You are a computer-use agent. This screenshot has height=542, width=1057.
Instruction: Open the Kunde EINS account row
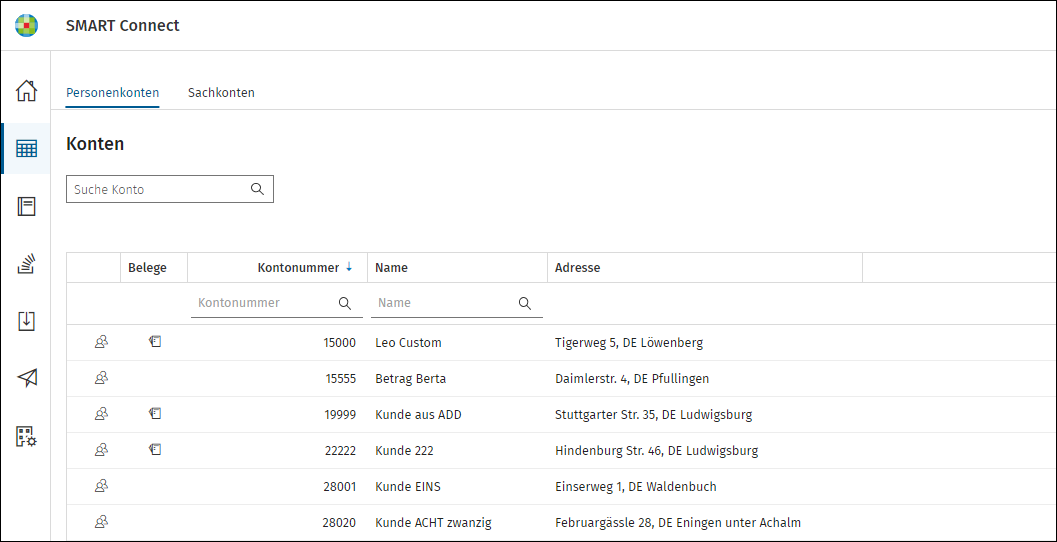pyautogui.click(x=562, y=487)
